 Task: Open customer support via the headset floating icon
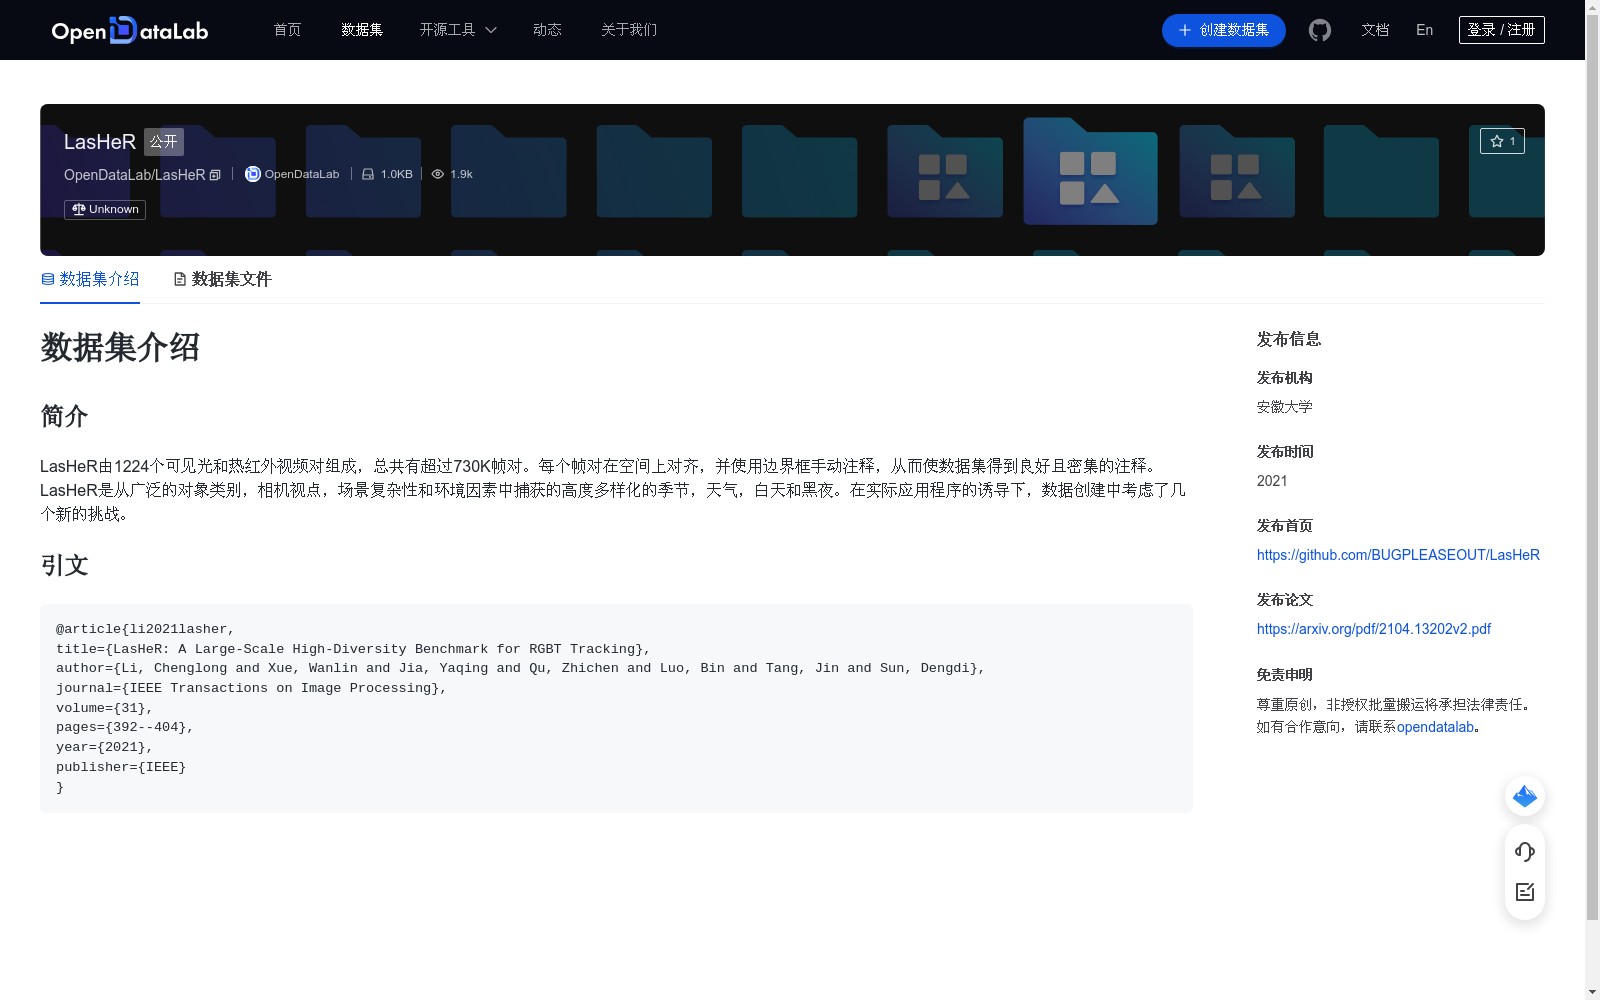1524,852
